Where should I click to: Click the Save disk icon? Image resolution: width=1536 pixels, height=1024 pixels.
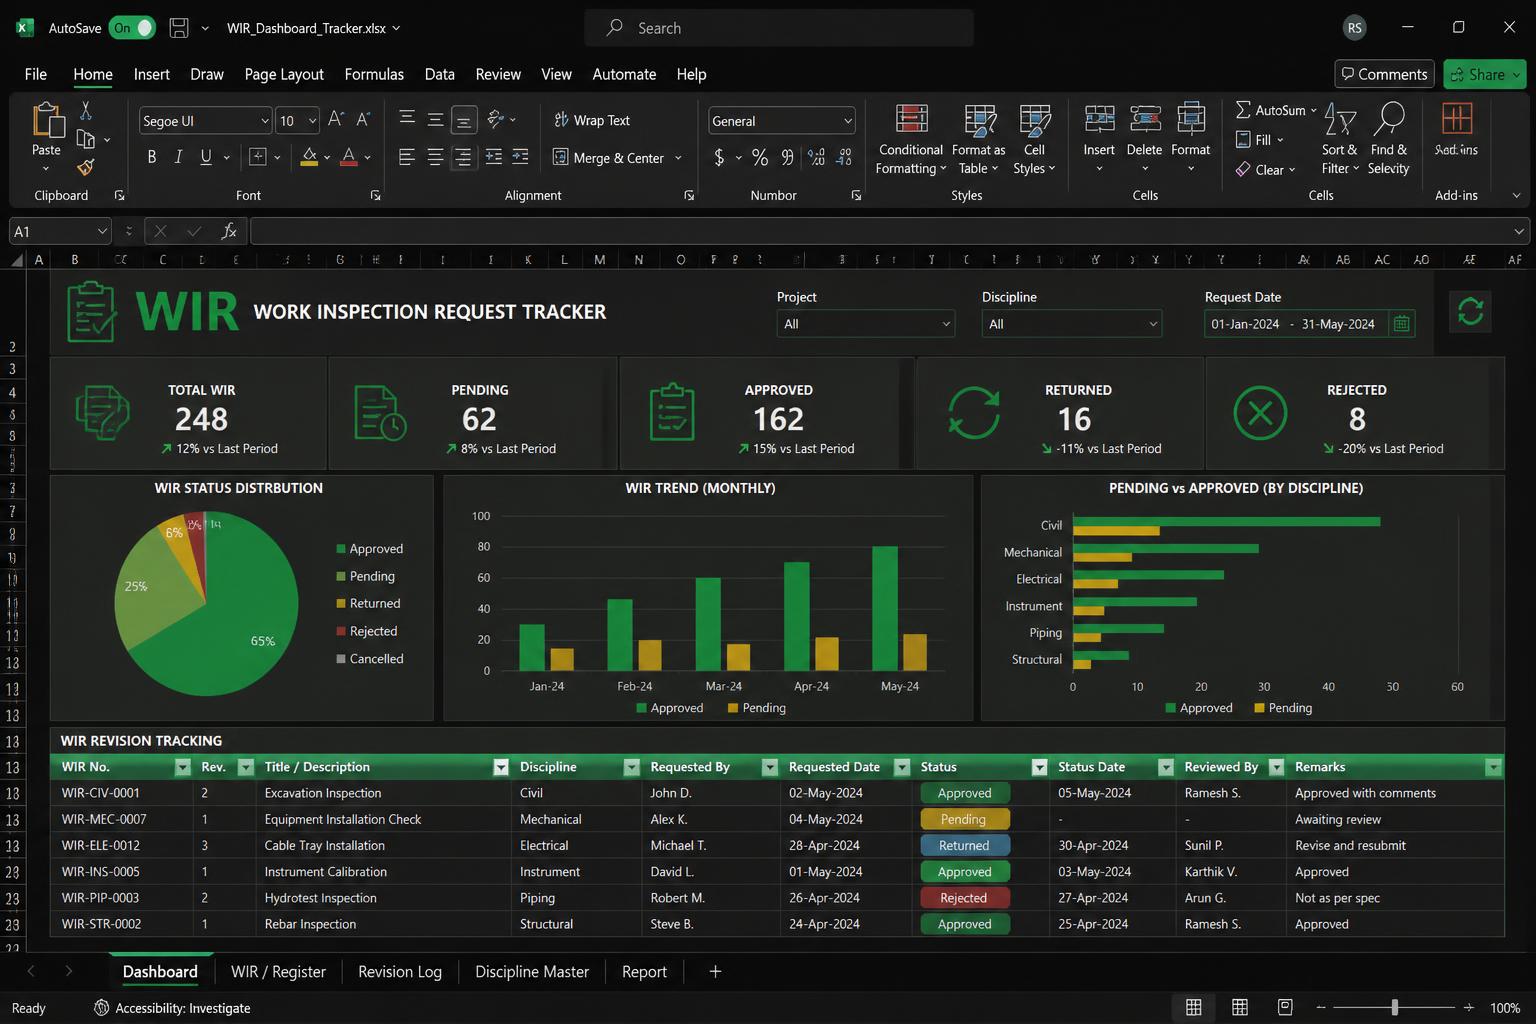click(179, 28)
